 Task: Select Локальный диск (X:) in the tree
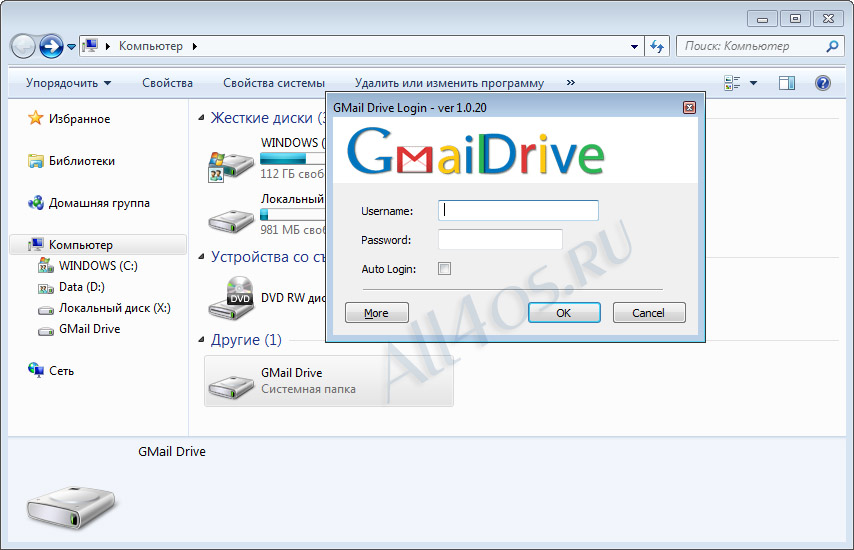[x=114, y=308]
